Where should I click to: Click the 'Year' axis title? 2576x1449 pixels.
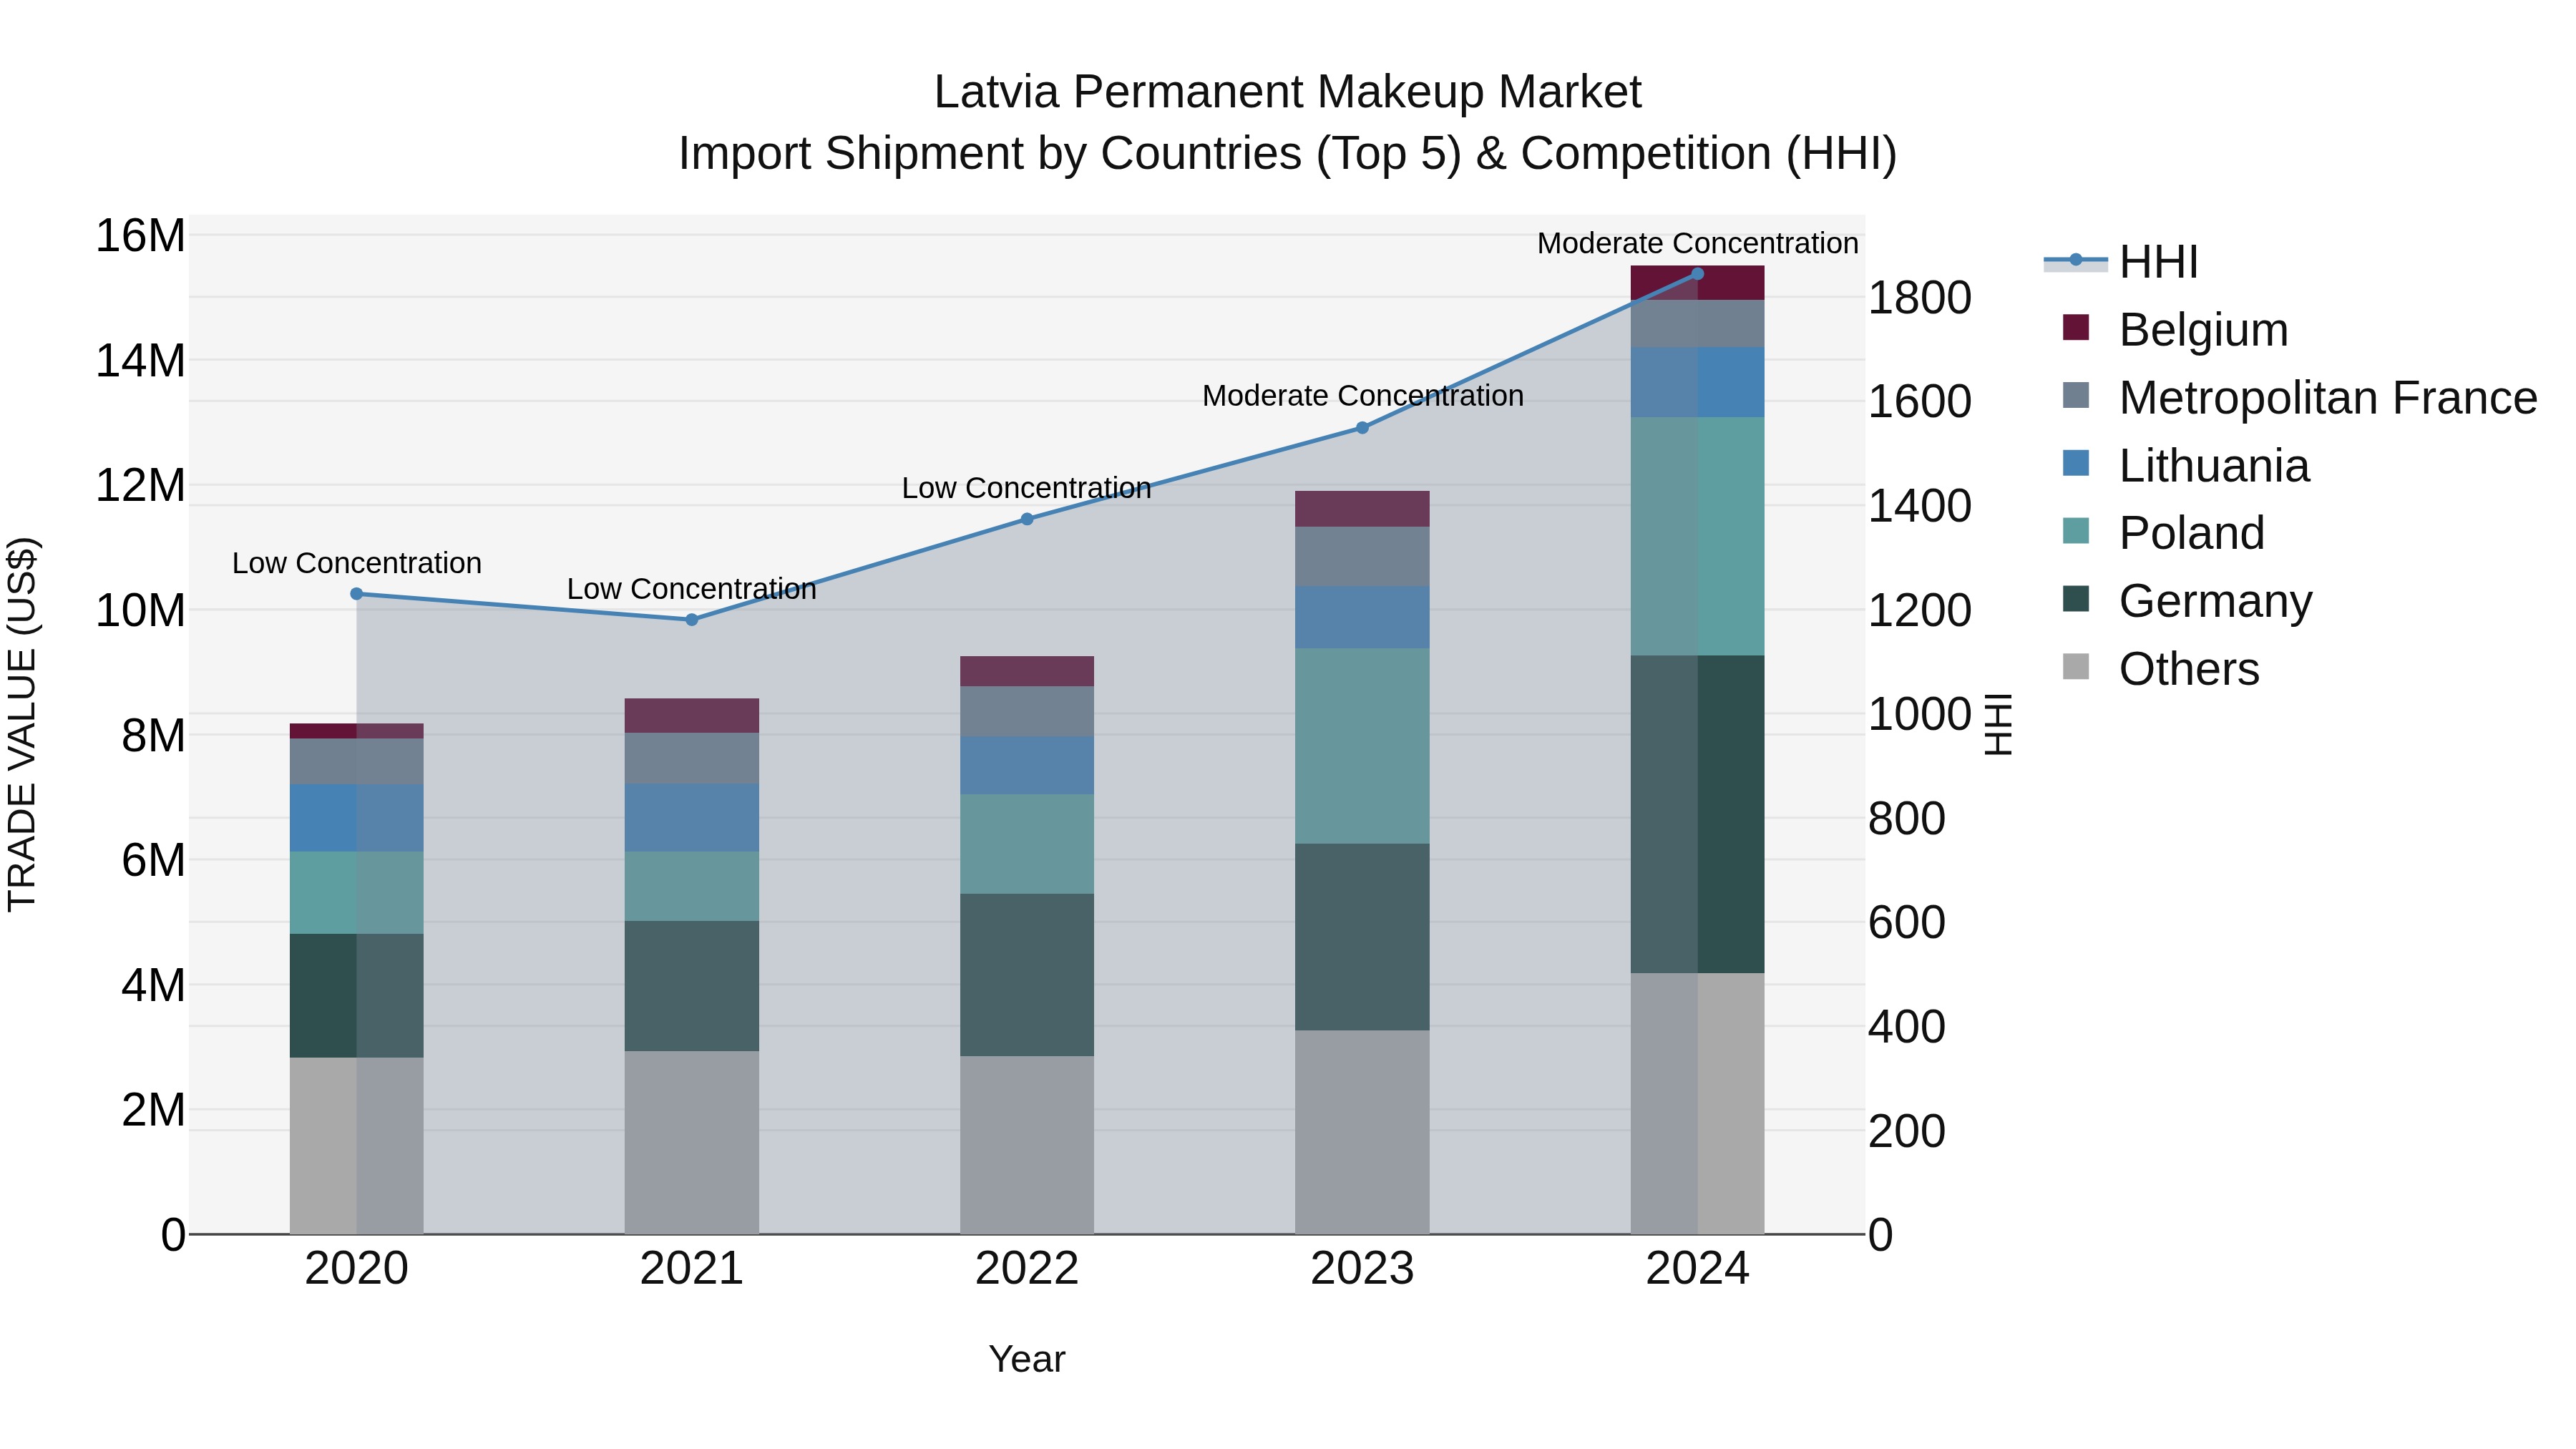[x=1027, y=1360]
